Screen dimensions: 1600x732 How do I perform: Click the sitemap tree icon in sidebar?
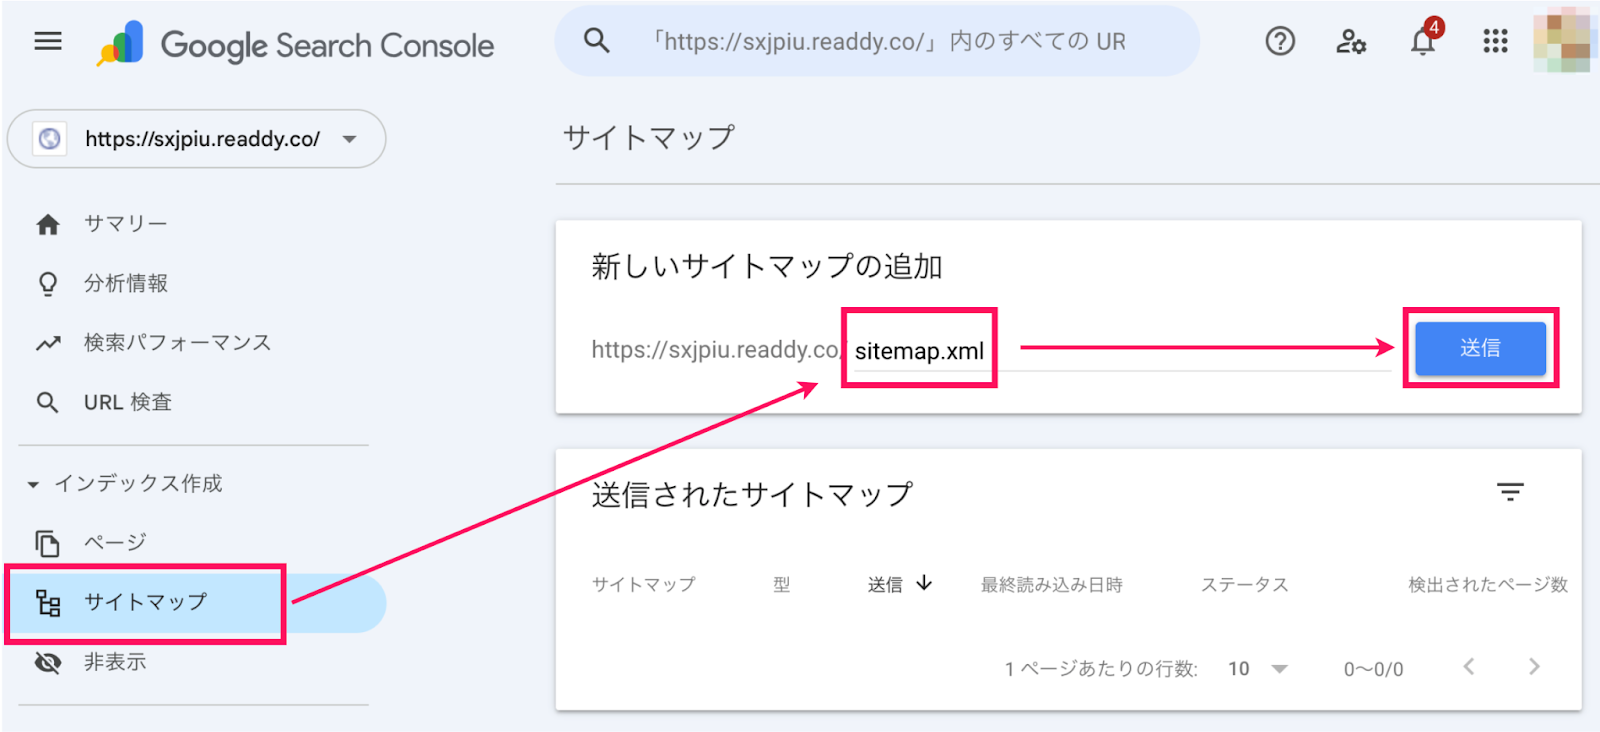coord(48,603)
